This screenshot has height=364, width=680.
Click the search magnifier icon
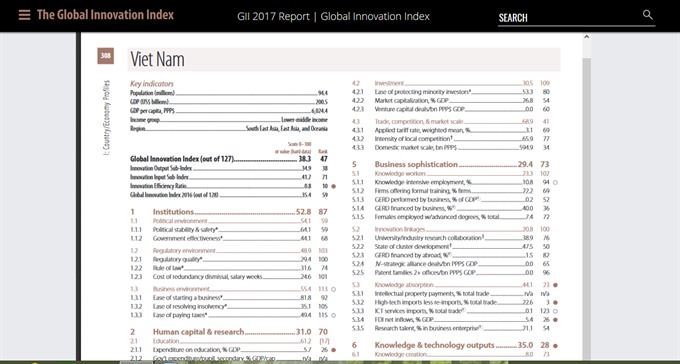pyautogui.click(x=647, y=15)
